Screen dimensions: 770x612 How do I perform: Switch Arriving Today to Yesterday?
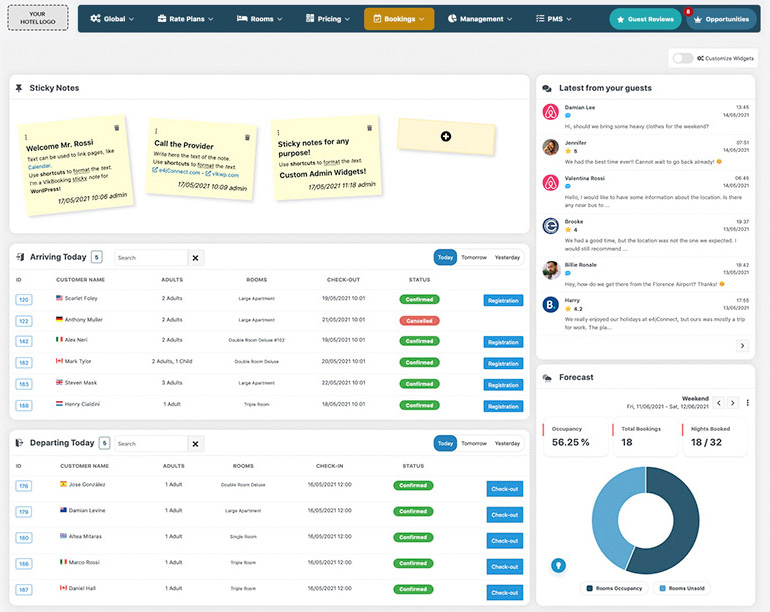pos(507,257)
